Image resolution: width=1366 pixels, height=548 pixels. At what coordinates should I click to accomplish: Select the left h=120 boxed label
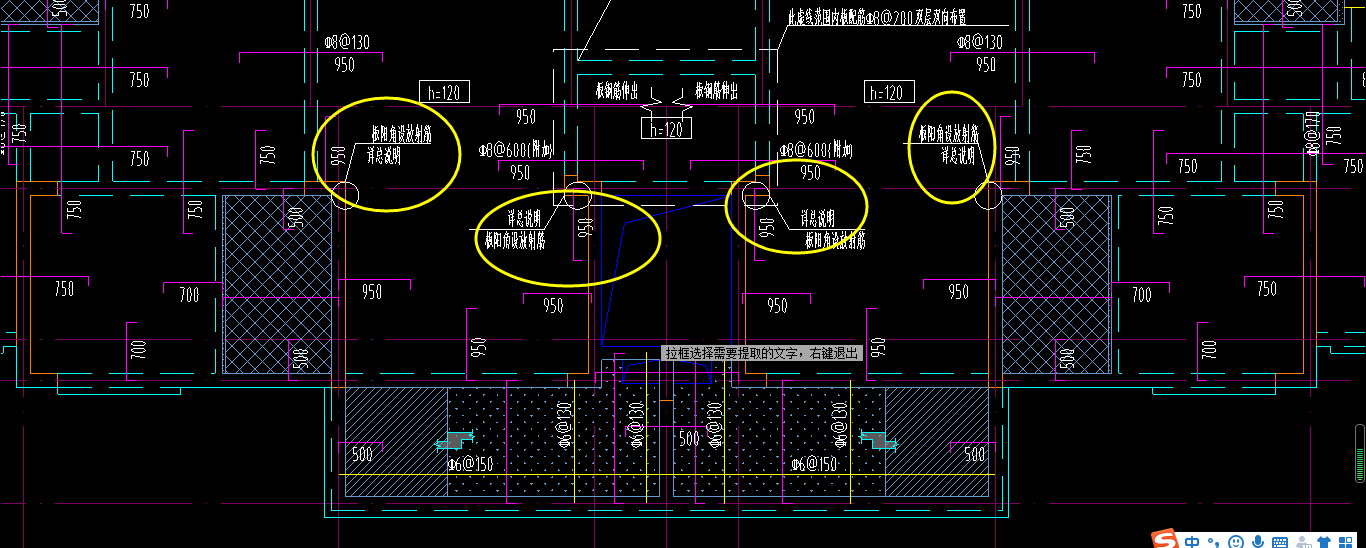tap(443, 92)
